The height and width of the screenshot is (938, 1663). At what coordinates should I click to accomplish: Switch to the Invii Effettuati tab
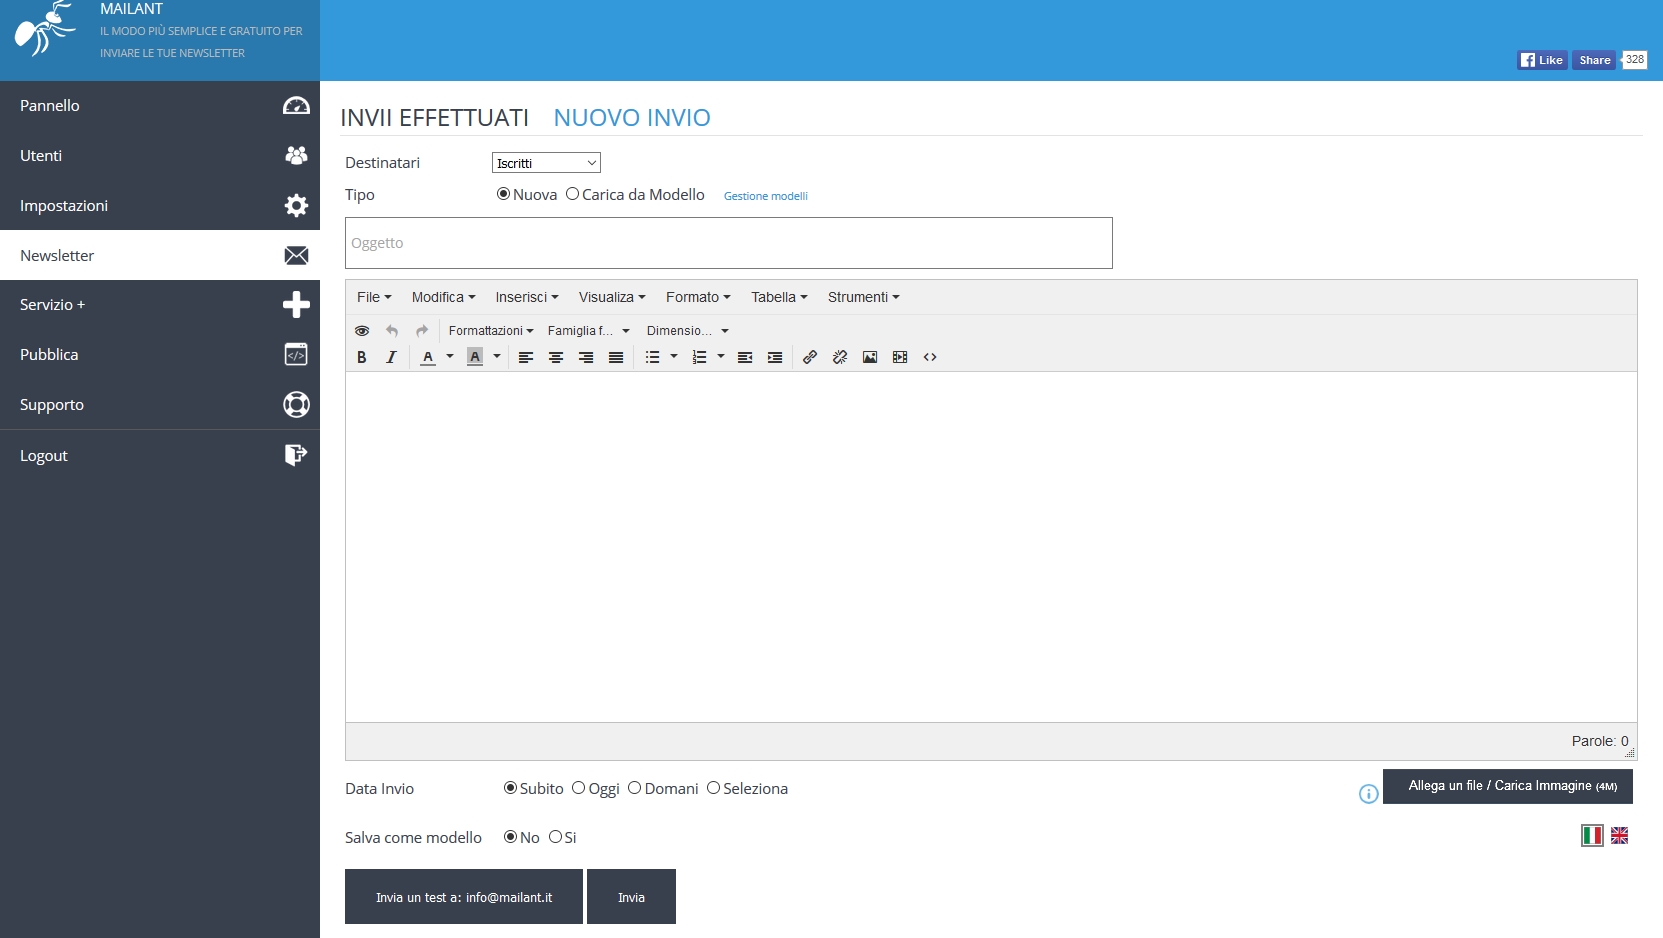pyautogui.click(x=434, y=118)
